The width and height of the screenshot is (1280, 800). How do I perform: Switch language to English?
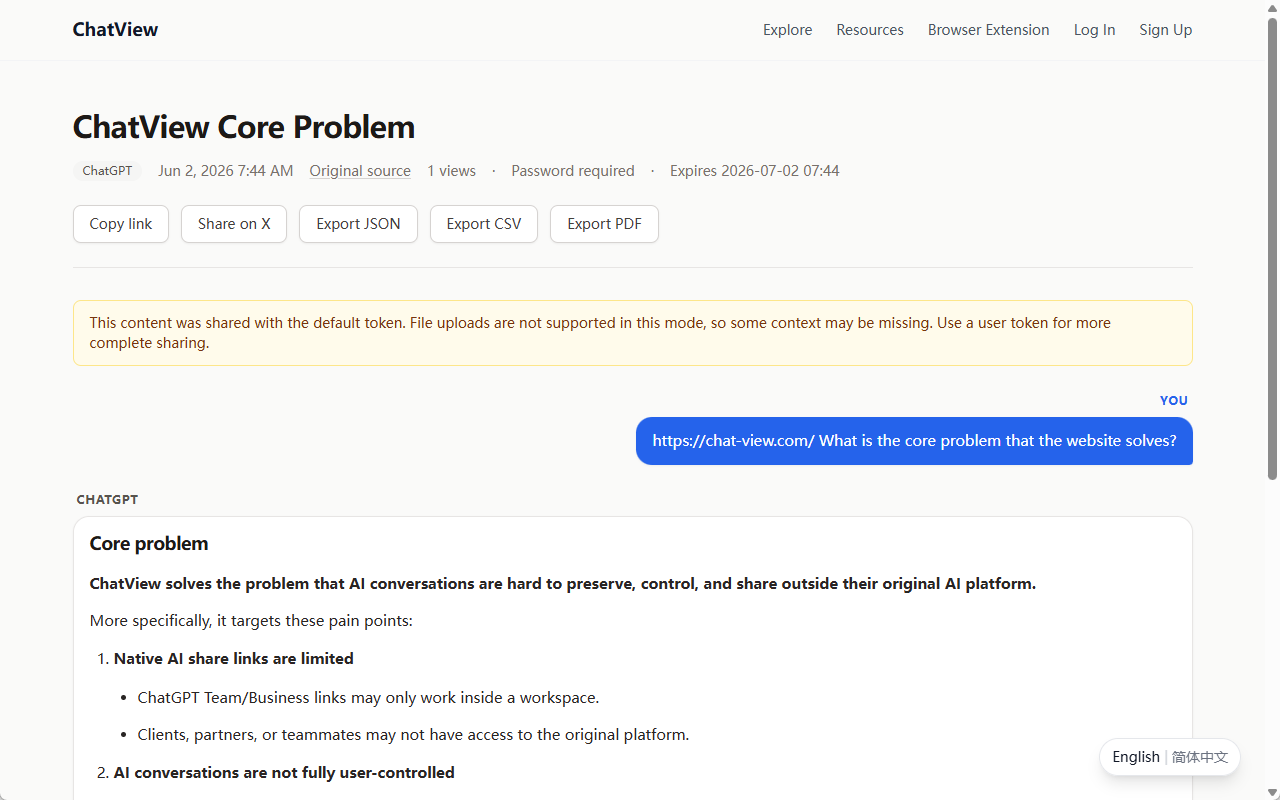coord(1136,757)
